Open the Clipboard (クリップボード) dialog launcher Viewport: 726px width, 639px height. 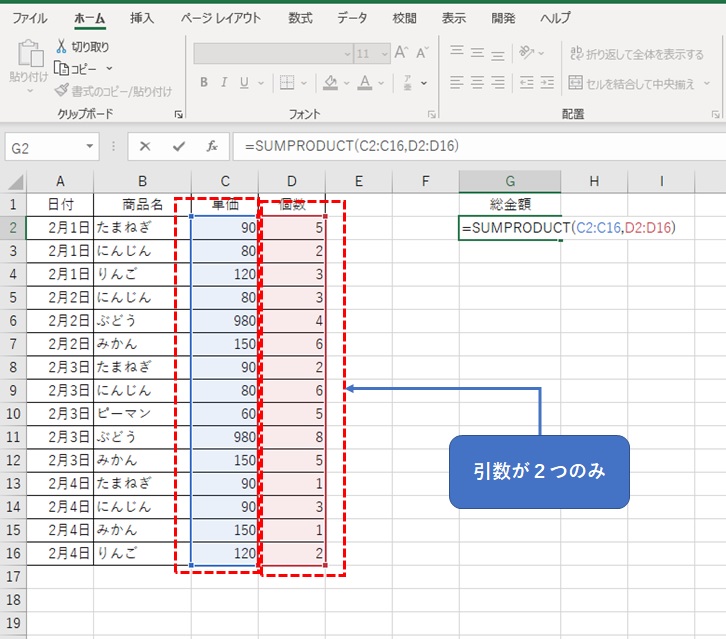tap(178, 114)
